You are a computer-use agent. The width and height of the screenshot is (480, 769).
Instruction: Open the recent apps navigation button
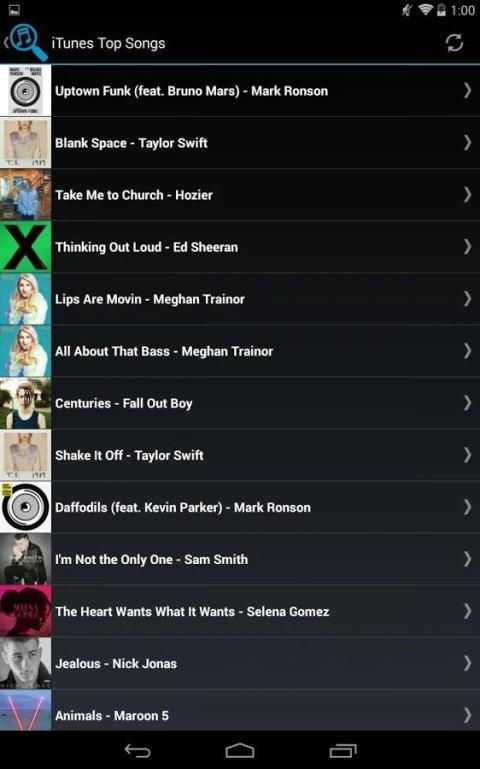pos(343,750)
